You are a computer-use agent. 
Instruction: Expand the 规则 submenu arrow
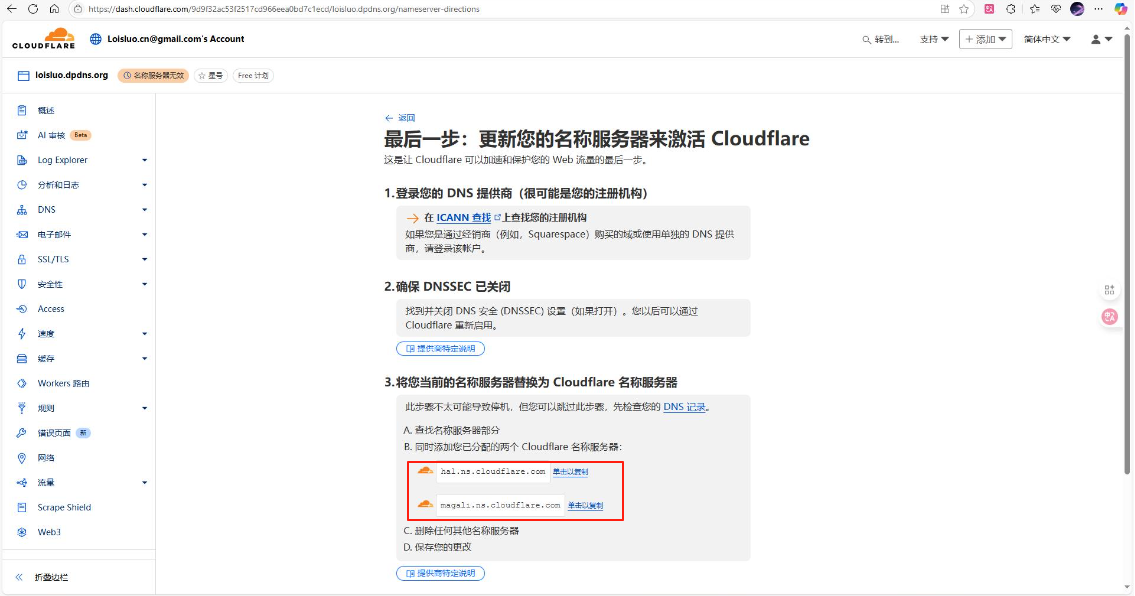click(x=144, y=408)
